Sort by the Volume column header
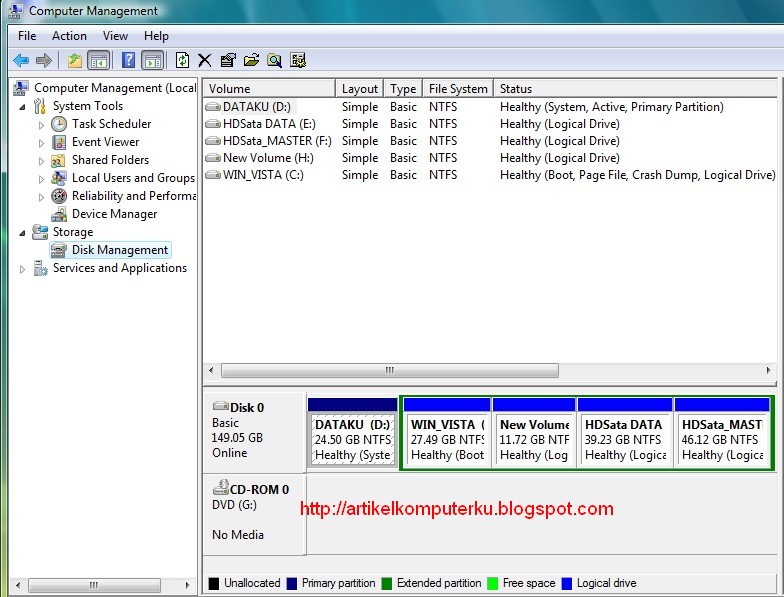 click(x=269, y=88)
